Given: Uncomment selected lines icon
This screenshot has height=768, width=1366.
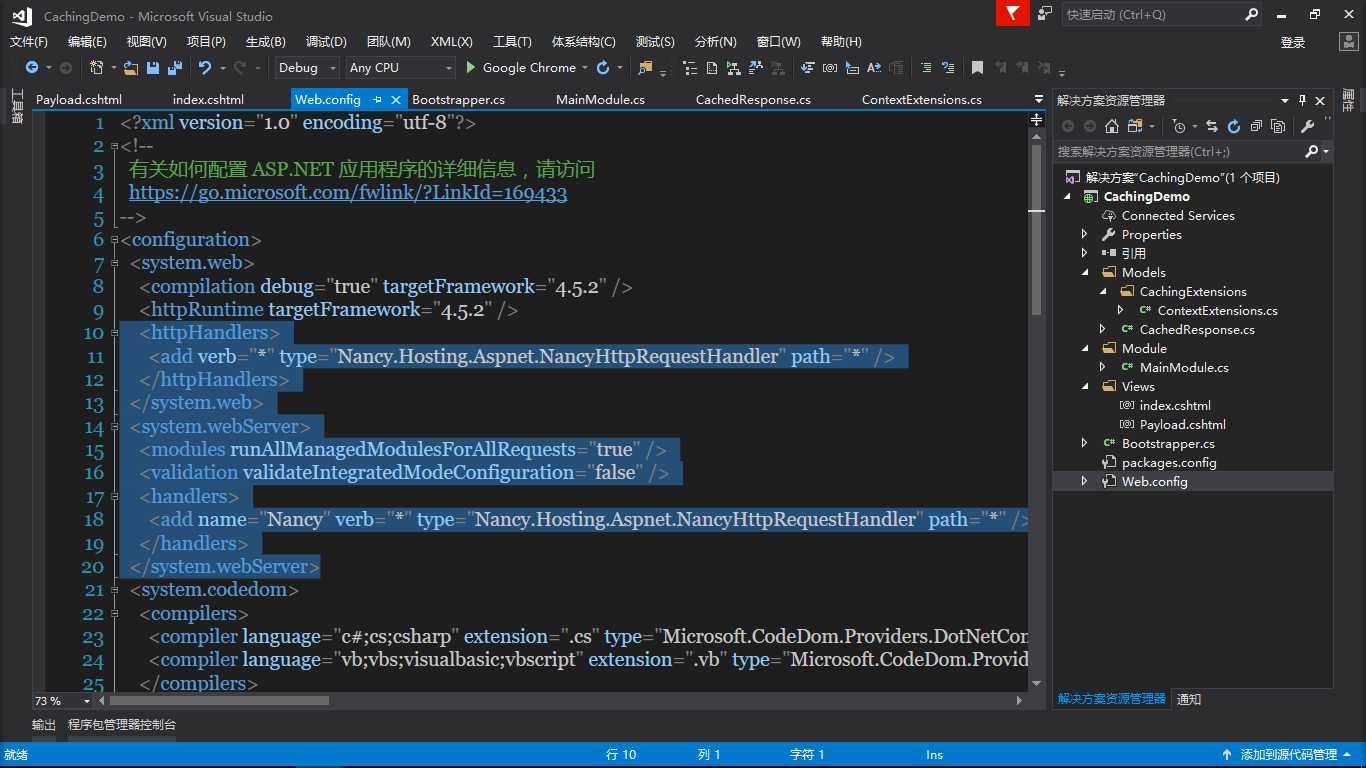Looking at the screenshot, I should tap(946, 68).
